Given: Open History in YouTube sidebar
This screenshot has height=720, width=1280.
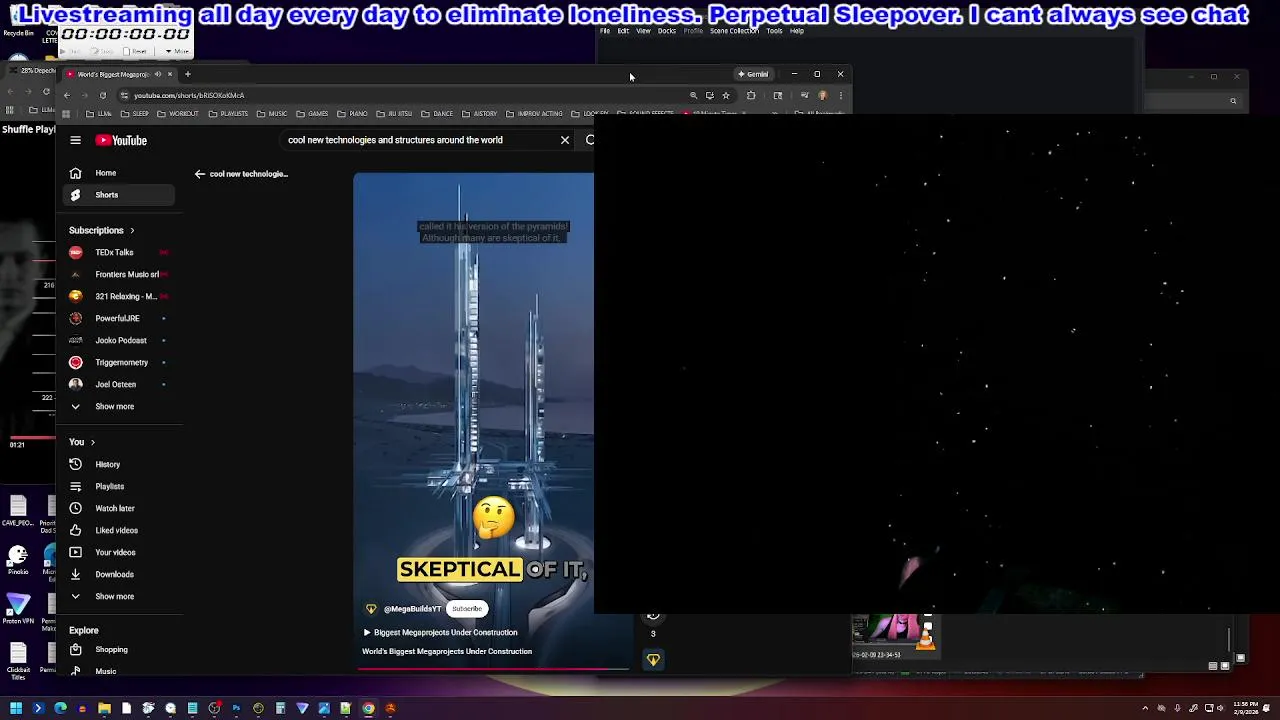Looking at the screenshot, I should coord(120,464).
